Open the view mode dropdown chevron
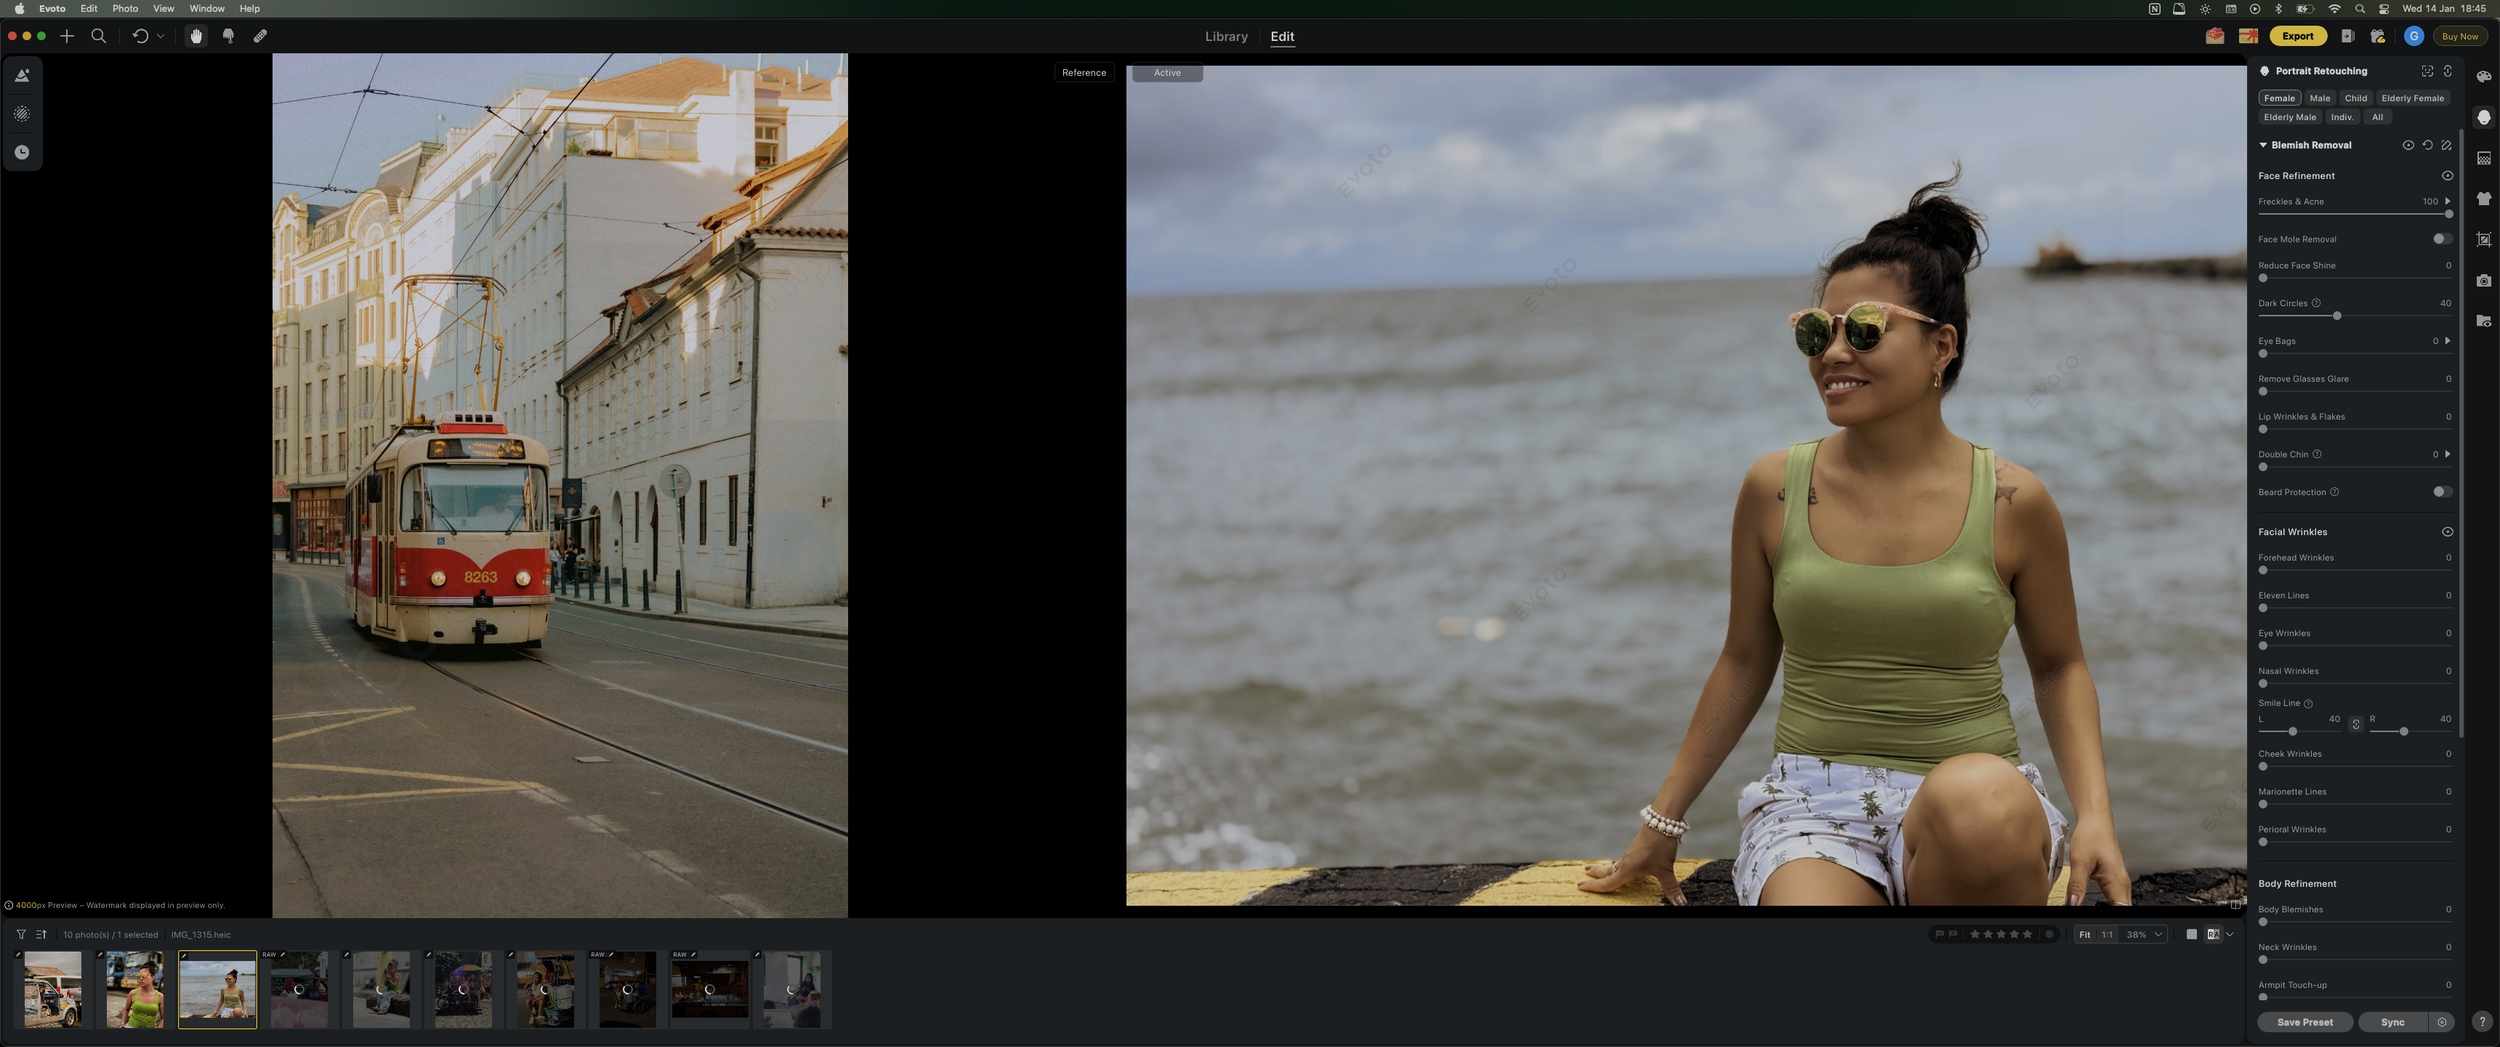 (x=2229, y=934)
